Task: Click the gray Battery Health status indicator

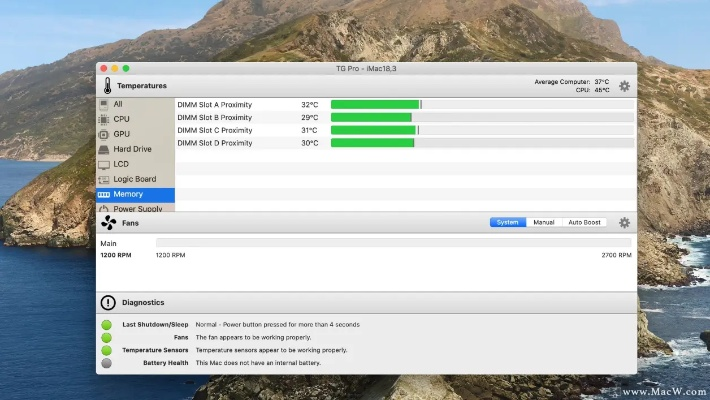Action: pyautogui.click(x=106, y=363)
